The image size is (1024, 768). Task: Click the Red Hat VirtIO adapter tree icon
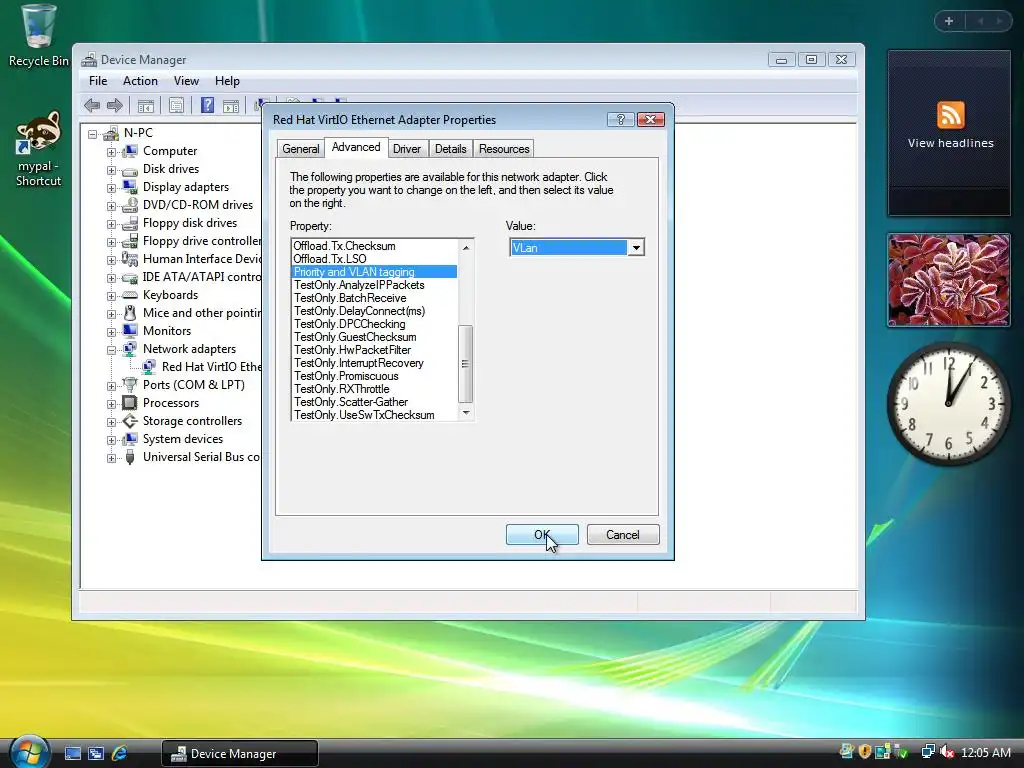(x=149, y=366)
